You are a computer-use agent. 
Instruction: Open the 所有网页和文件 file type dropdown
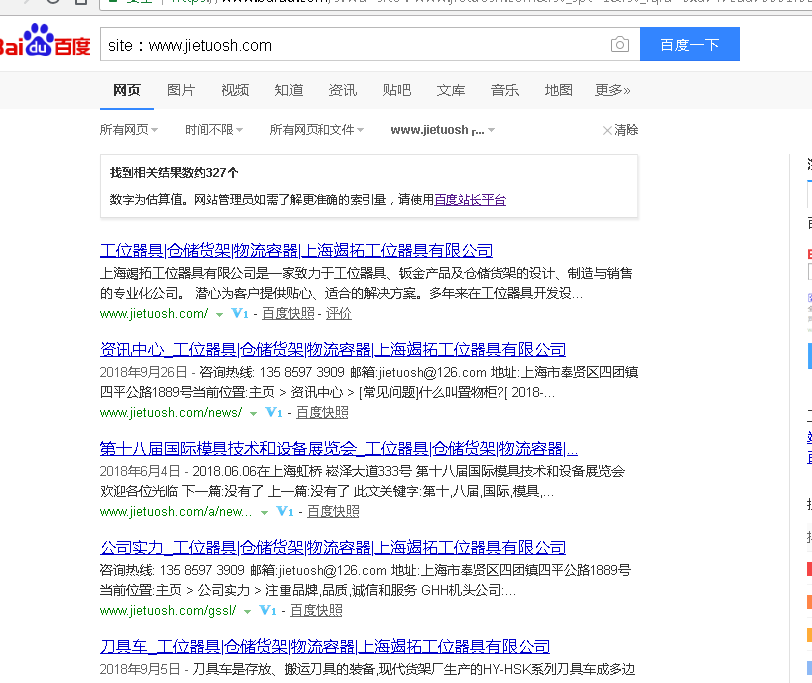316,130
